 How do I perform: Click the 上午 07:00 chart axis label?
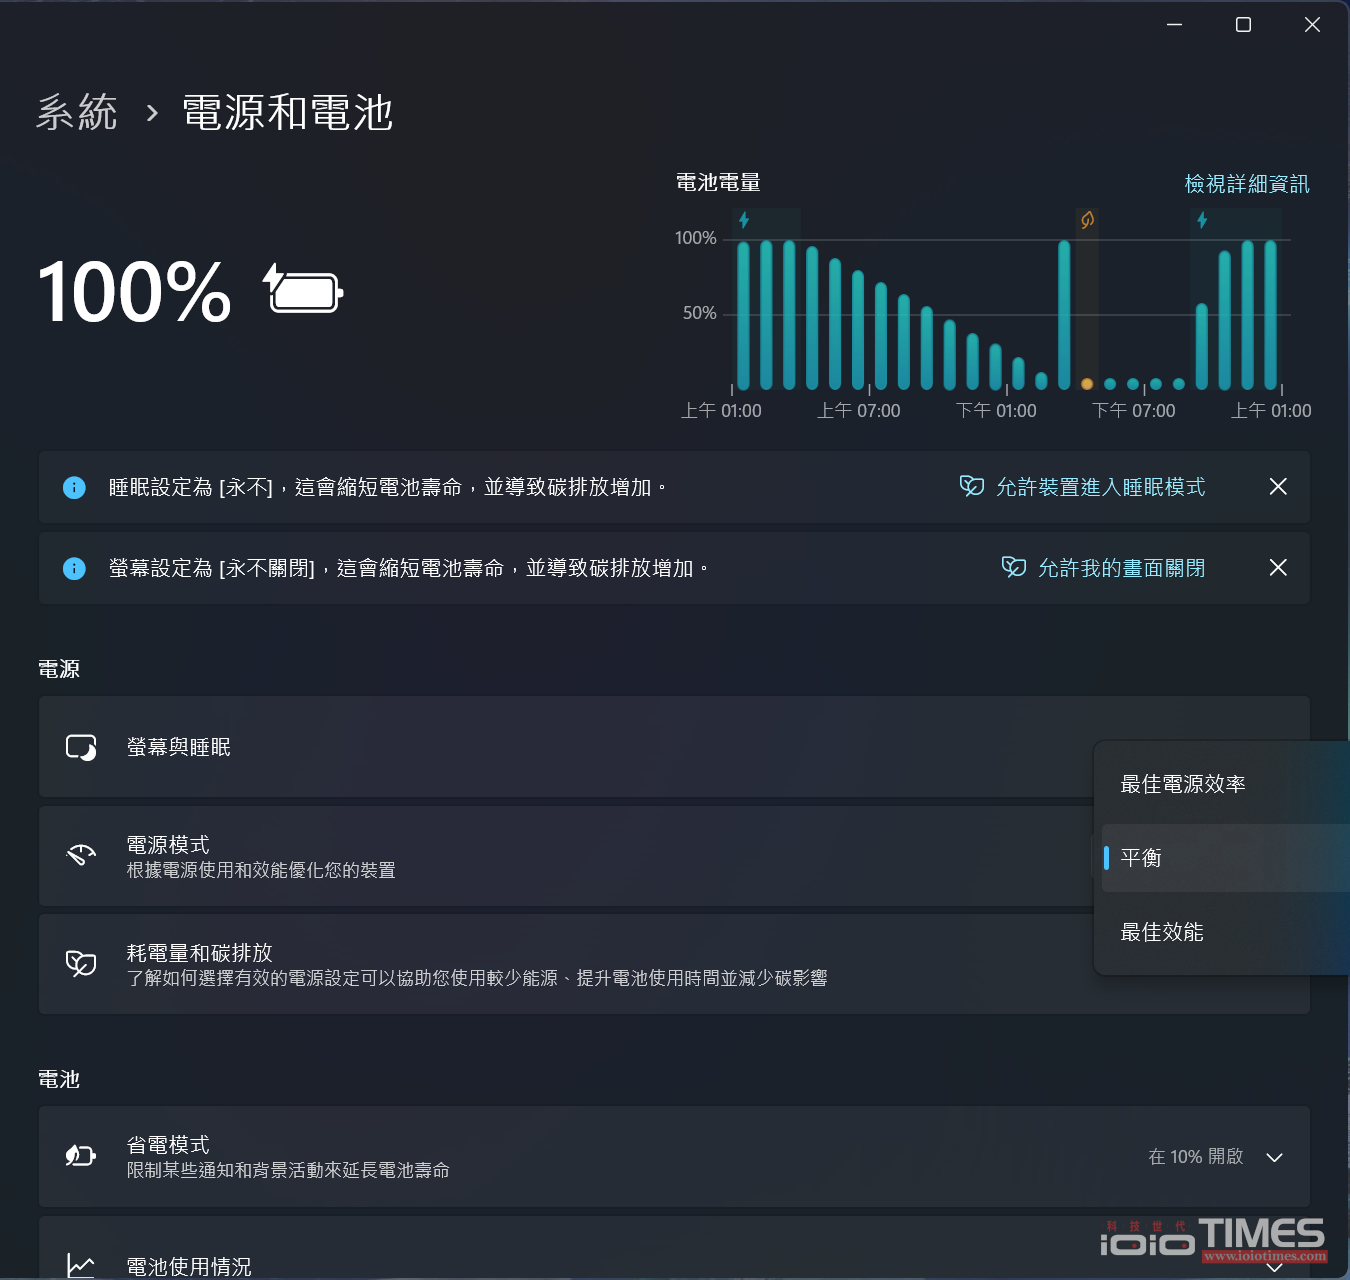(x=859, y=411)
